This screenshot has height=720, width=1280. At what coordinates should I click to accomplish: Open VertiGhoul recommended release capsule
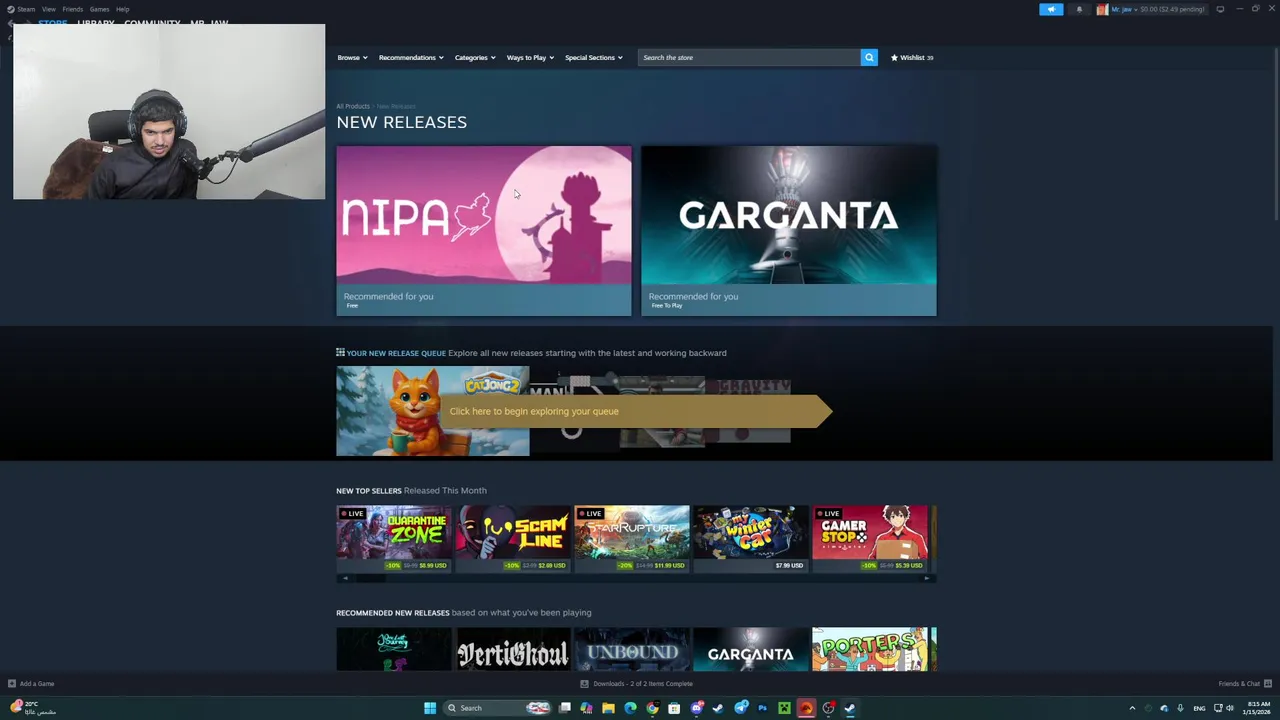[x=513, y=649]
